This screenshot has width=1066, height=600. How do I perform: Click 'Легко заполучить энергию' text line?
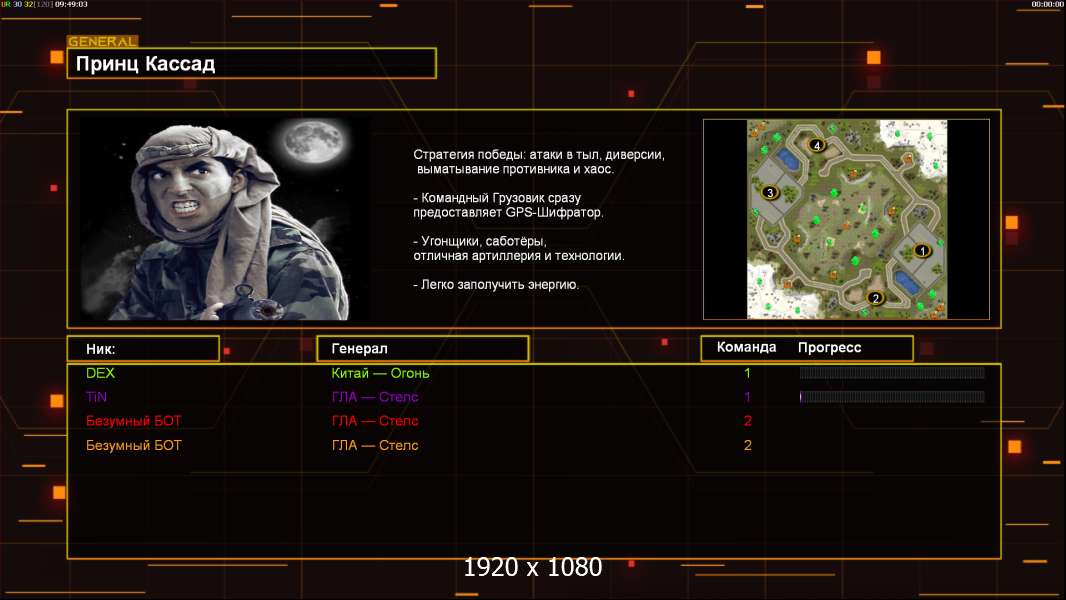(x=496, y=284)
